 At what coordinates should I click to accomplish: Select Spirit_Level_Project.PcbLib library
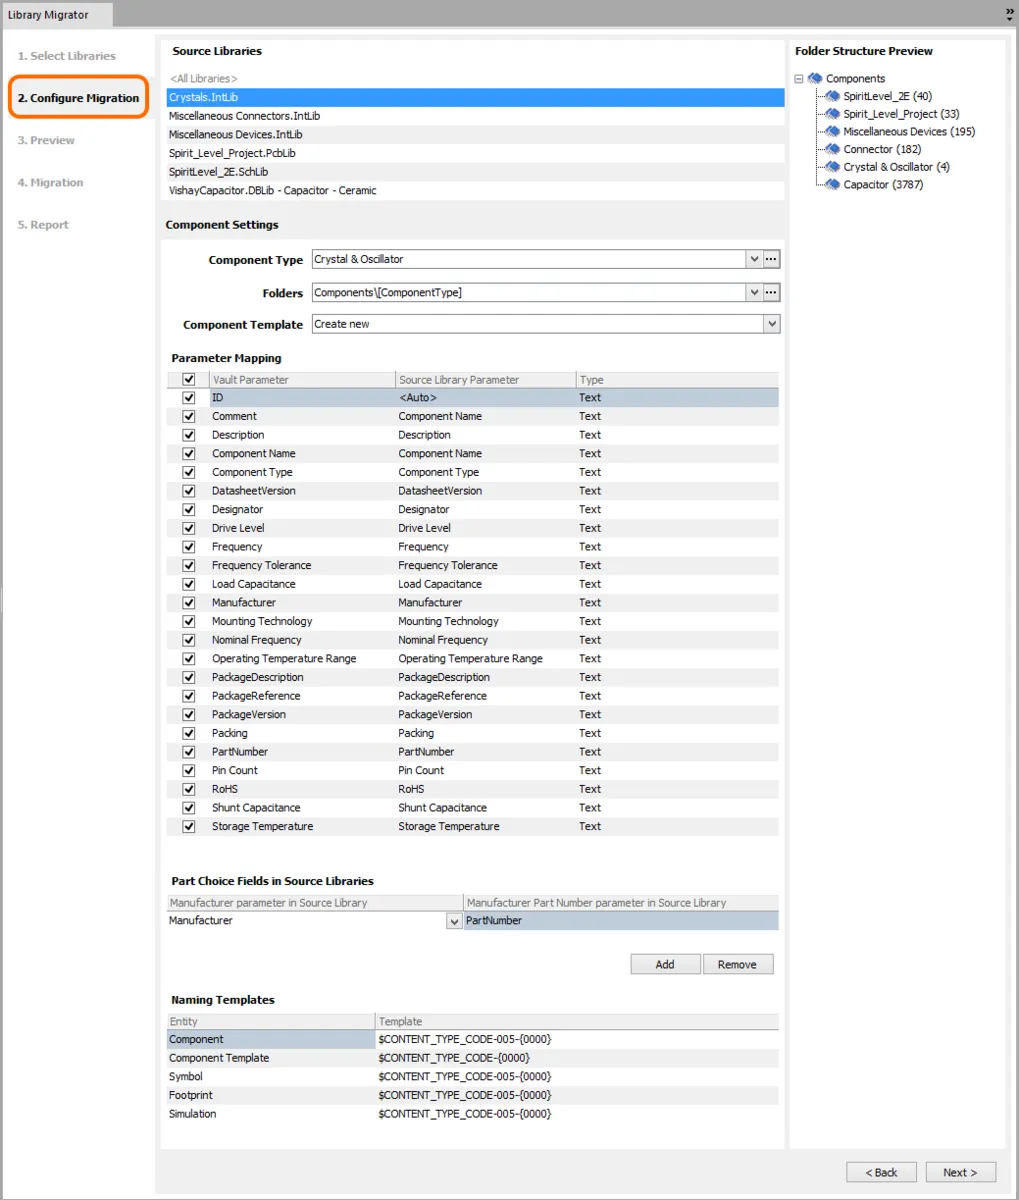475,153
